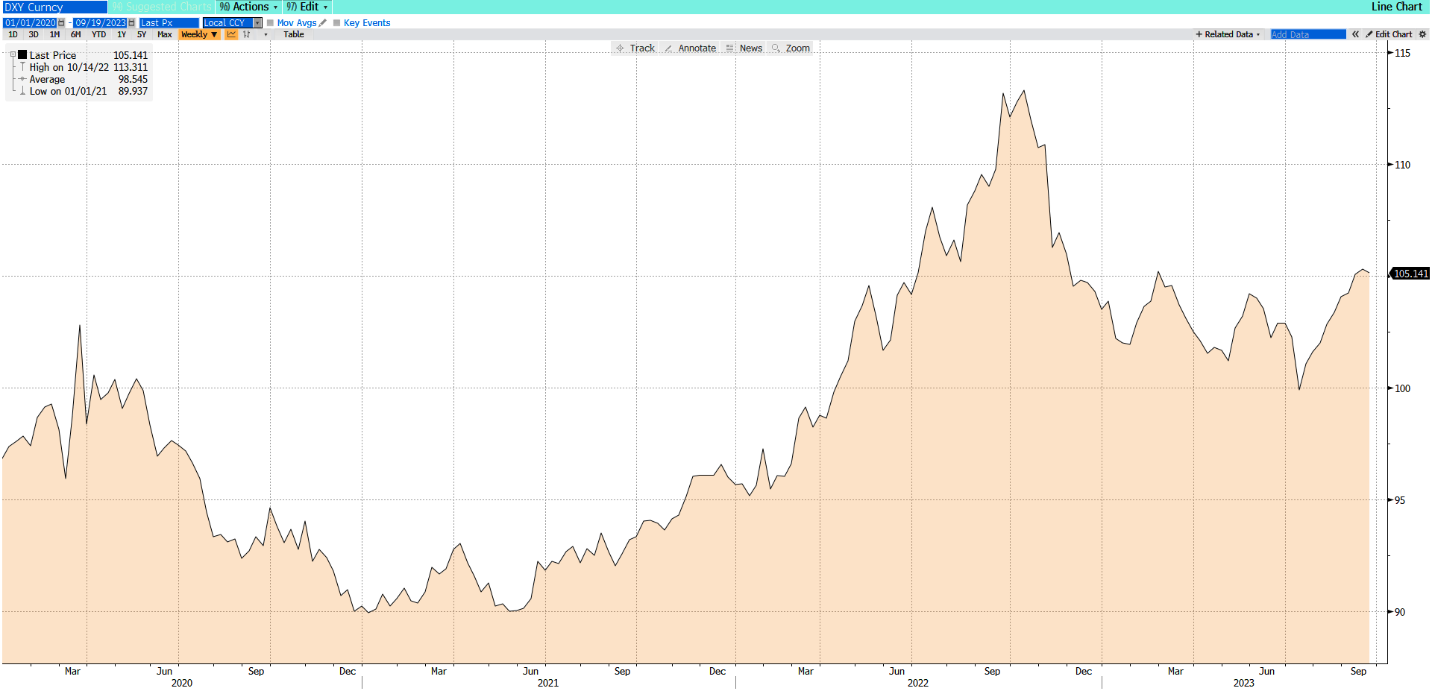Open the end date calendar picker
The width and height of the screenshot is (1432, 694).
point(130,22)
